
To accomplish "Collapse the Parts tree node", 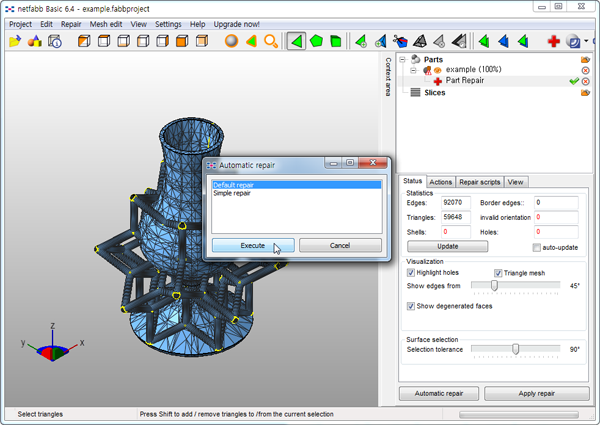I will pyautogui.click(x=402, y=59).
